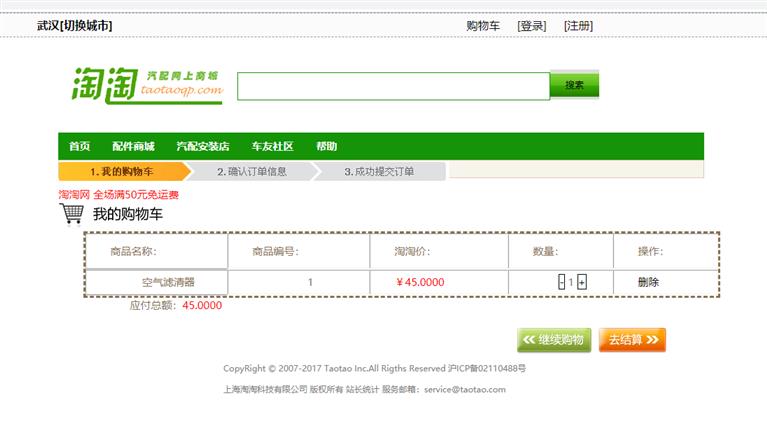Click the Taotao logo image
This screenshot has width=767, height=421.
tap(146, 85)
